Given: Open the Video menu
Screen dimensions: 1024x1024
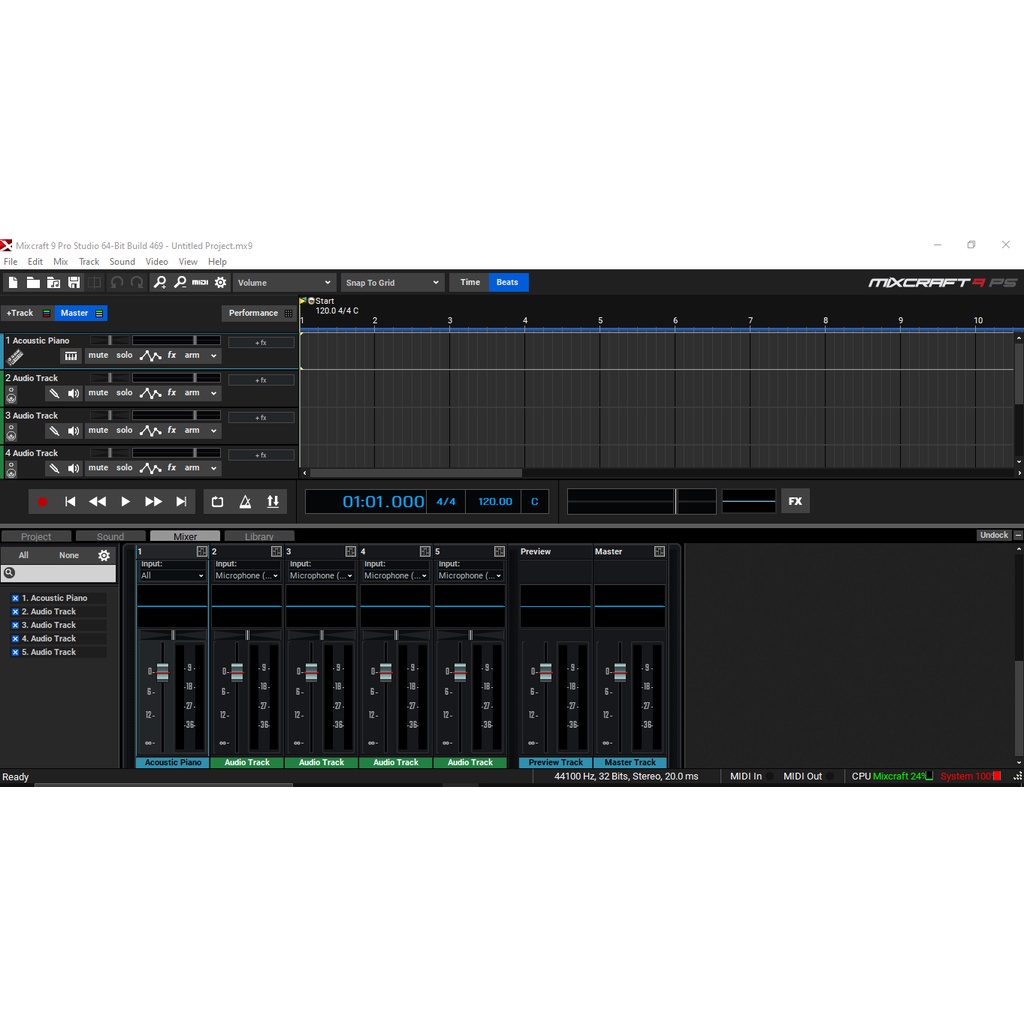Looking at the screenshot, I should click(157, 262).
